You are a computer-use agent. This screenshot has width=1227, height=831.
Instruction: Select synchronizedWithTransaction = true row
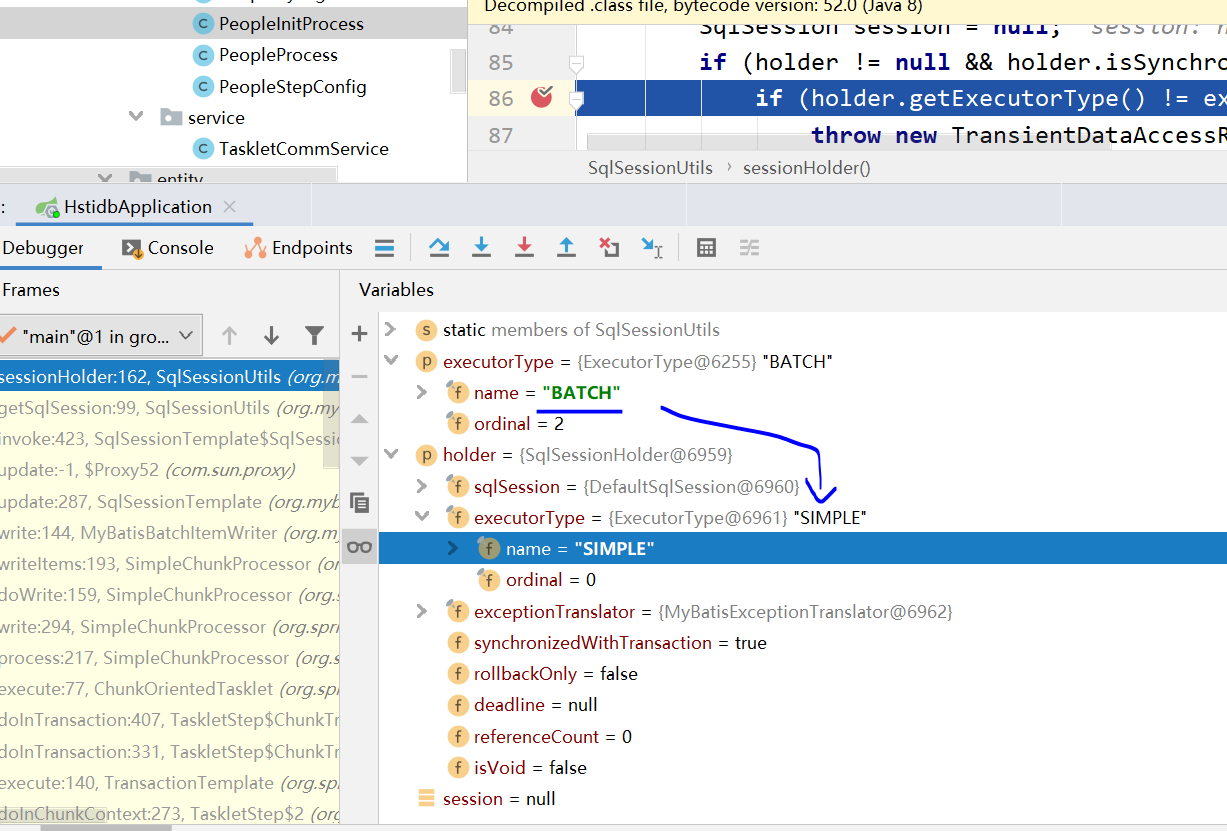pyautogui.click(x=803, y=643)
